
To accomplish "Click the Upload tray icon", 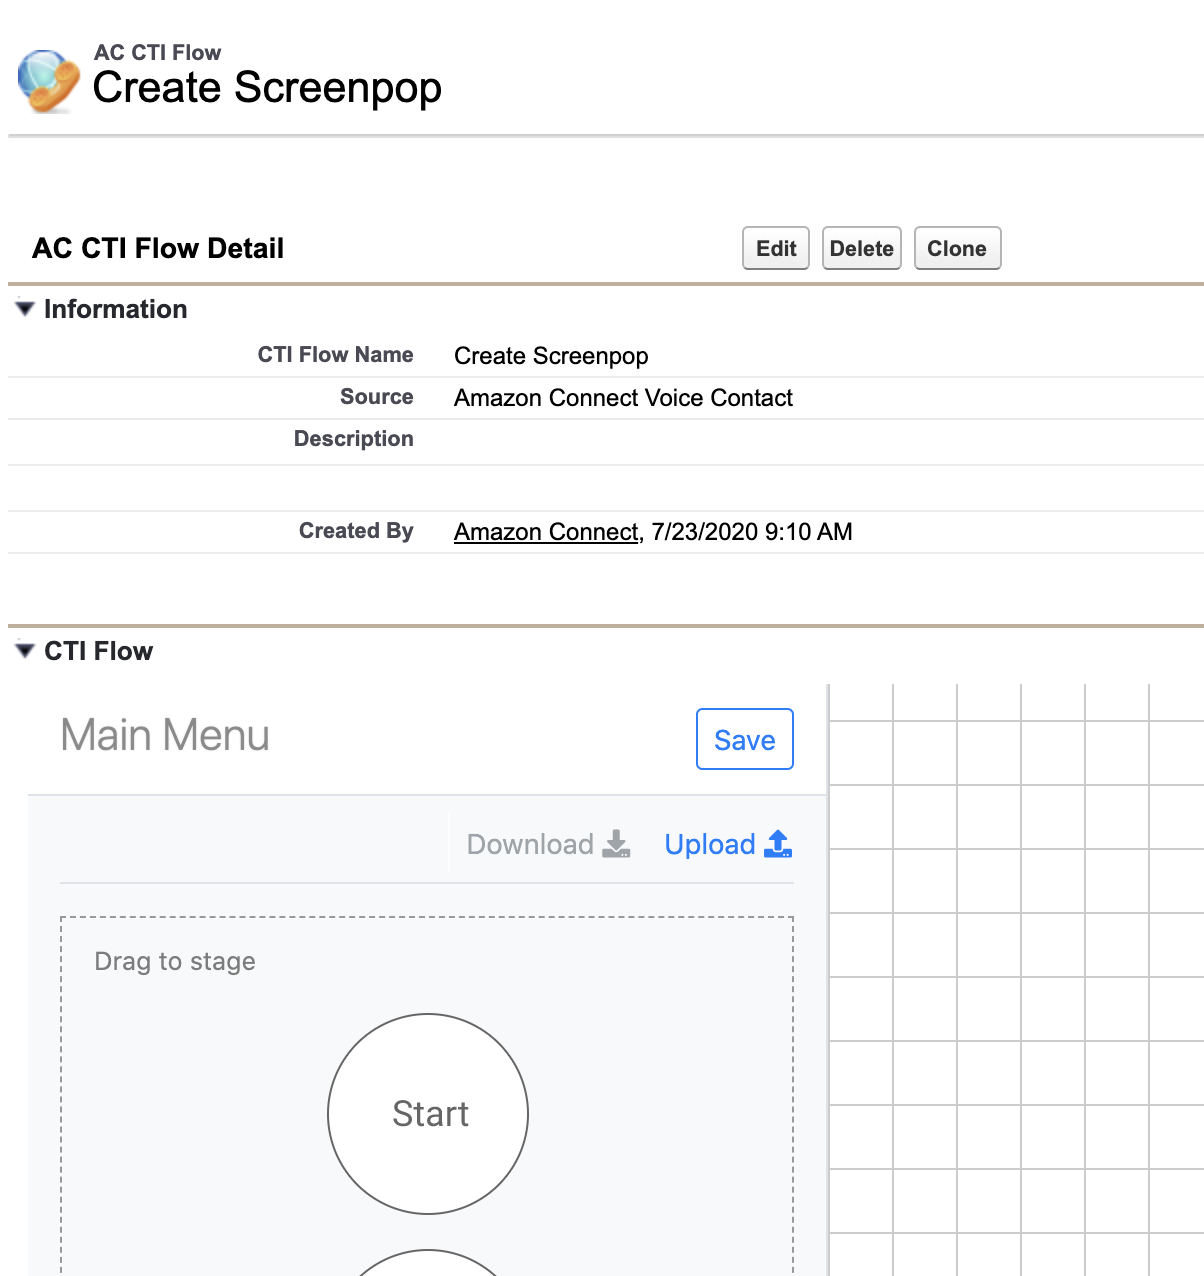I will [x=778, y=844].
